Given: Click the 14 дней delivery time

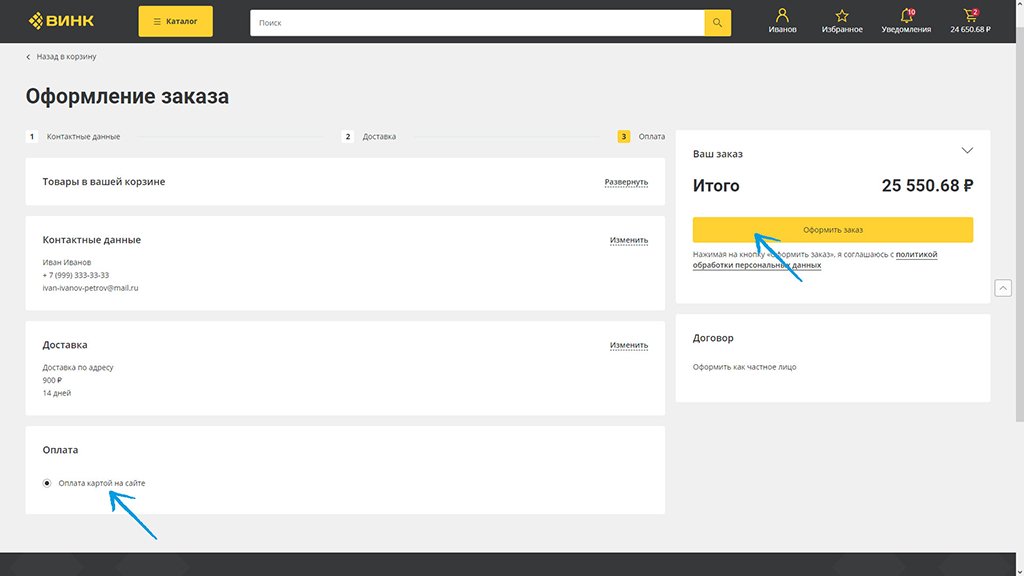Looking at the screenshot, I should coord(57,393).
